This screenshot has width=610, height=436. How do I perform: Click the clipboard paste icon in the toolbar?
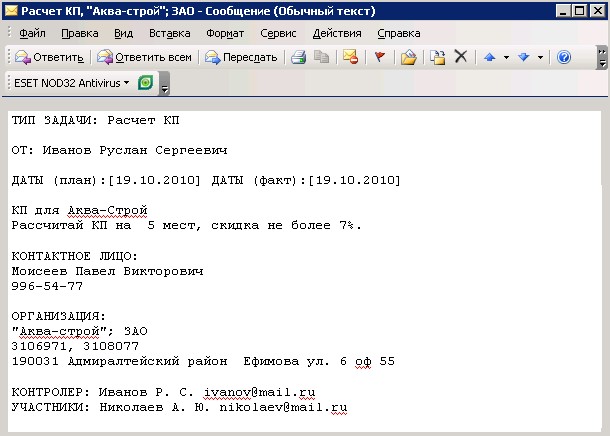(x=437, y=58)
